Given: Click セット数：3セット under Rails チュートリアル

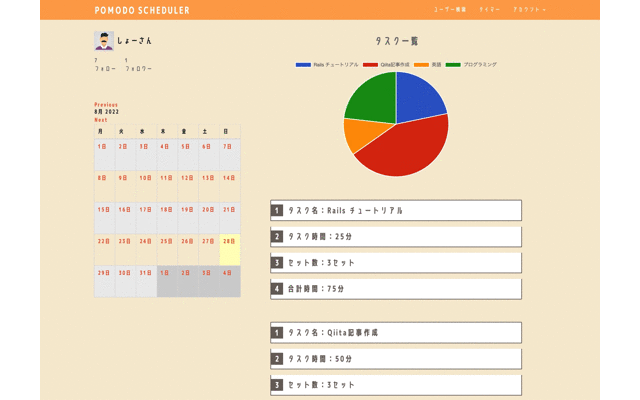Looking at the screenshot, I should [x=396, y=263].
